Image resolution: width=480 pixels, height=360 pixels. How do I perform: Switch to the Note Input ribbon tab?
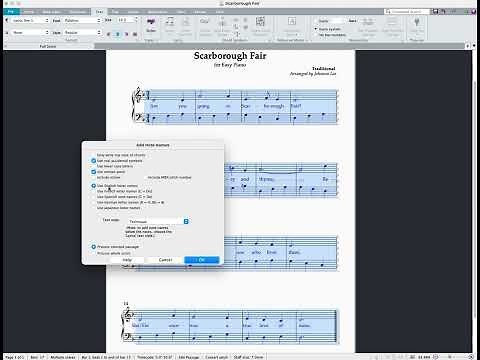click(51, 12)
